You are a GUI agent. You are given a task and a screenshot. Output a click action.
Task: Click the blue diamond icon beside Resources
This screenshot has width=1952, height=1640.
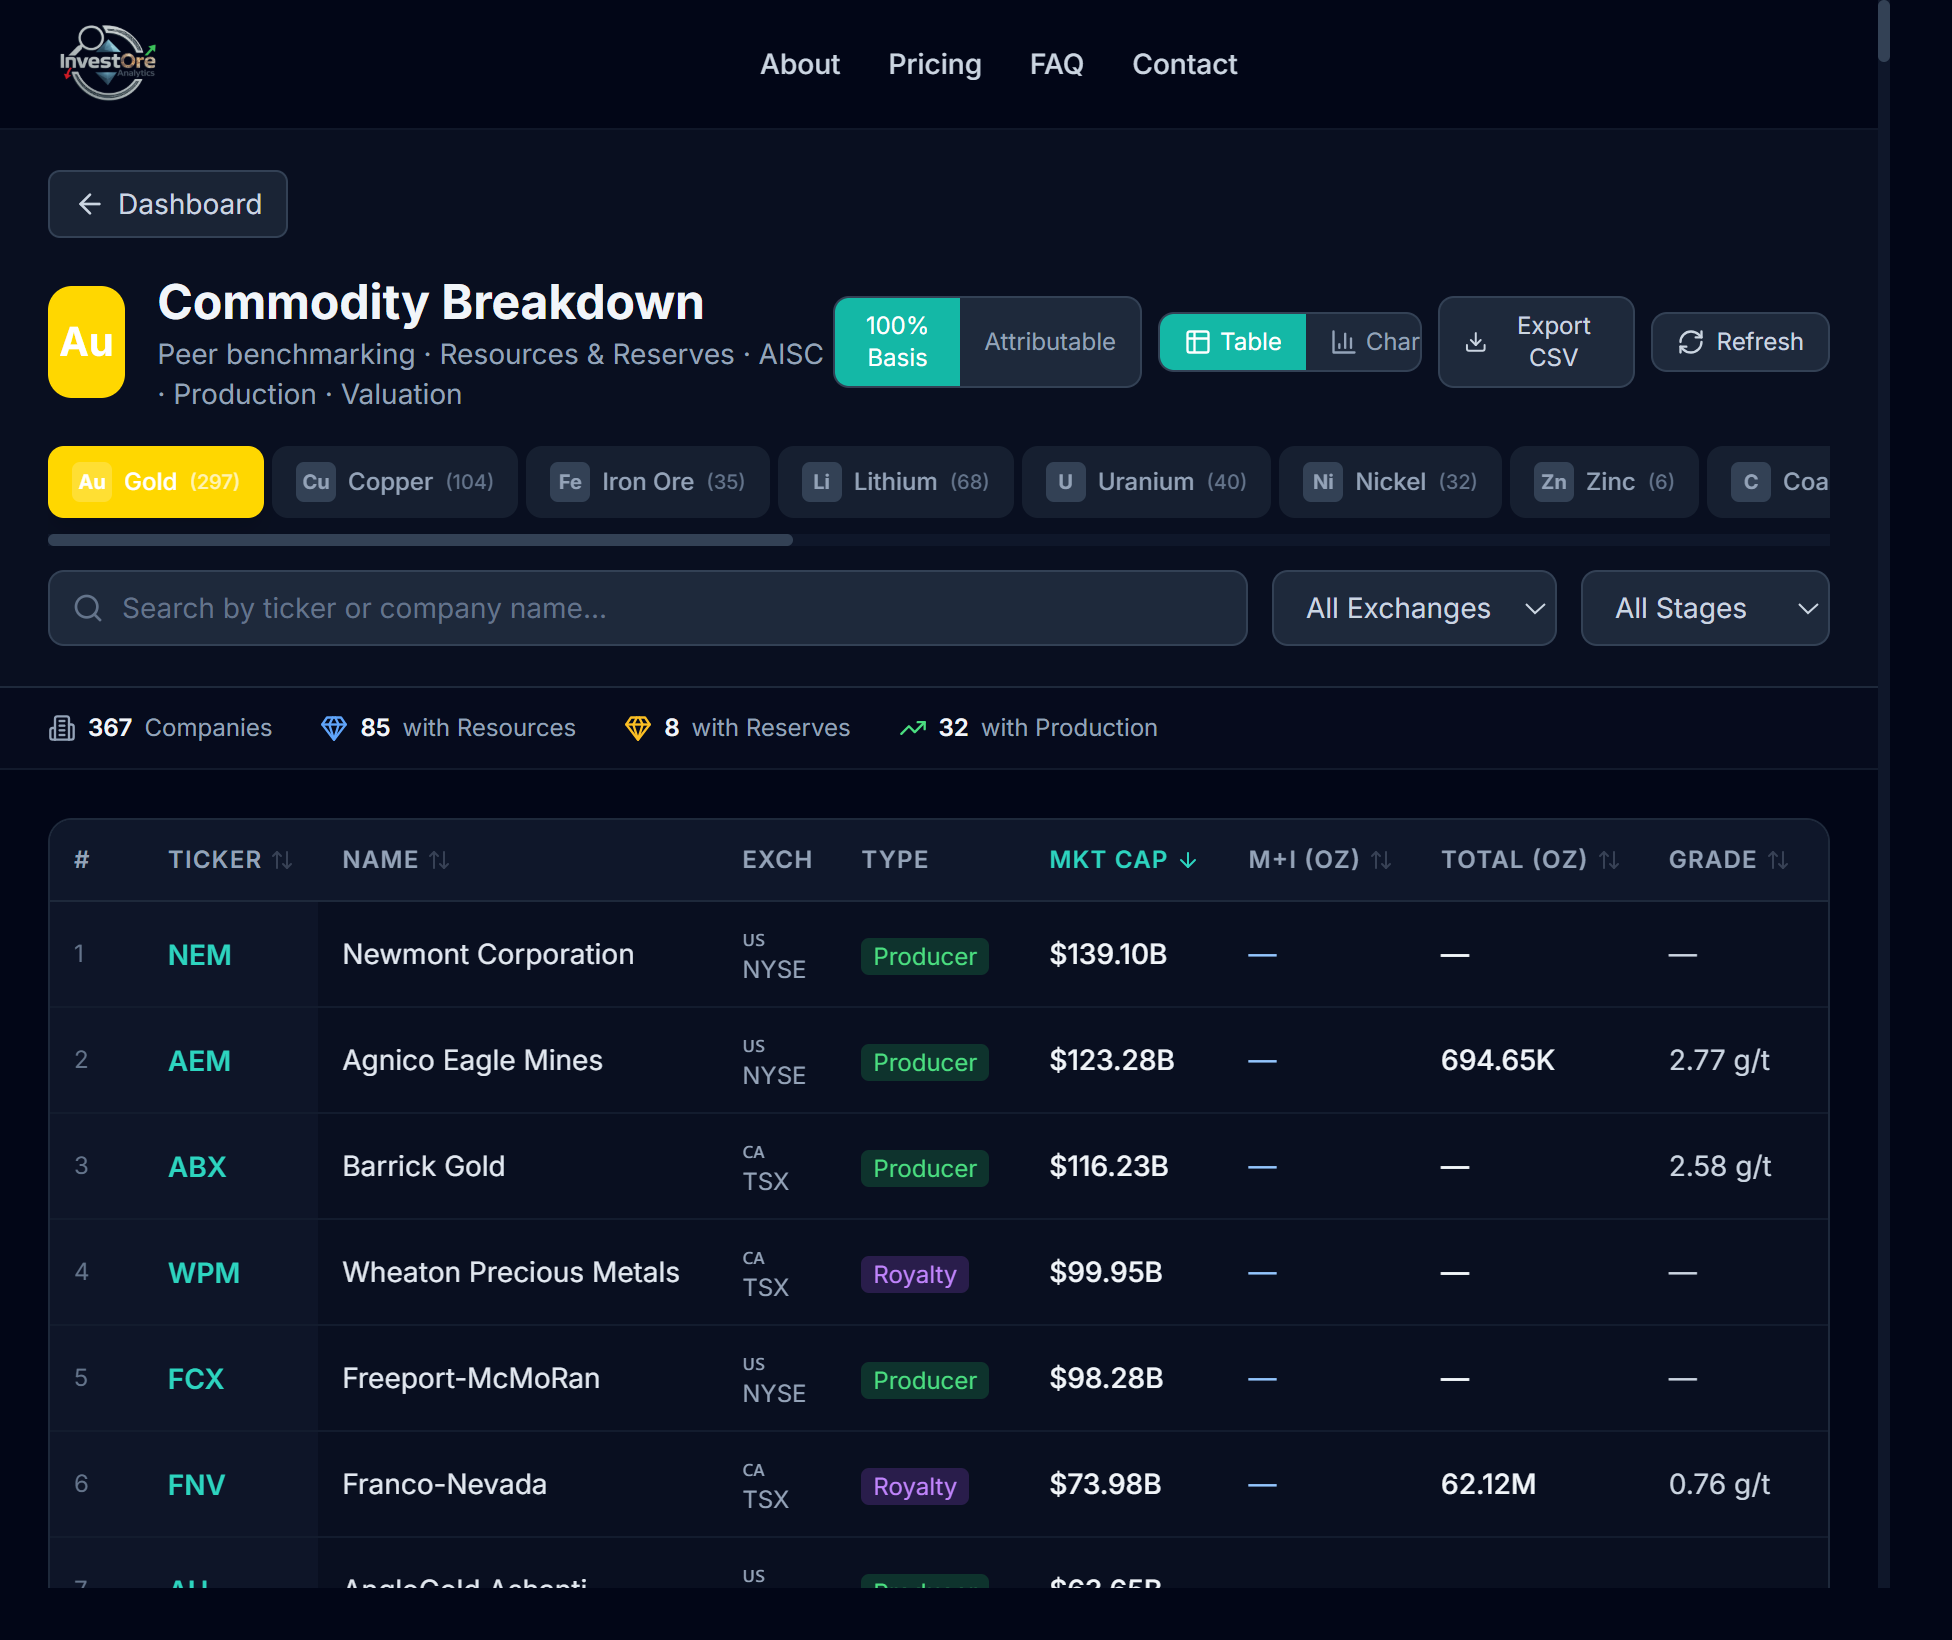pyautogui.click(x=334, y=728)
